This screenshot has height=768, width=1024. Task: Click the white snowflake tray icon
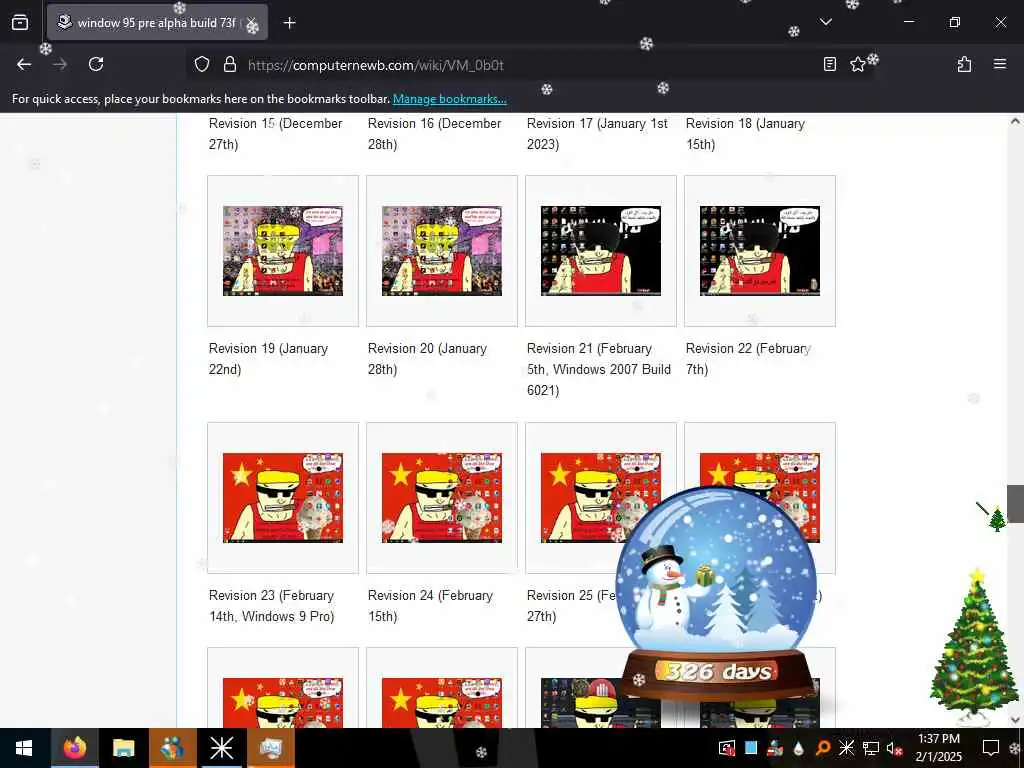click(846, 748)
